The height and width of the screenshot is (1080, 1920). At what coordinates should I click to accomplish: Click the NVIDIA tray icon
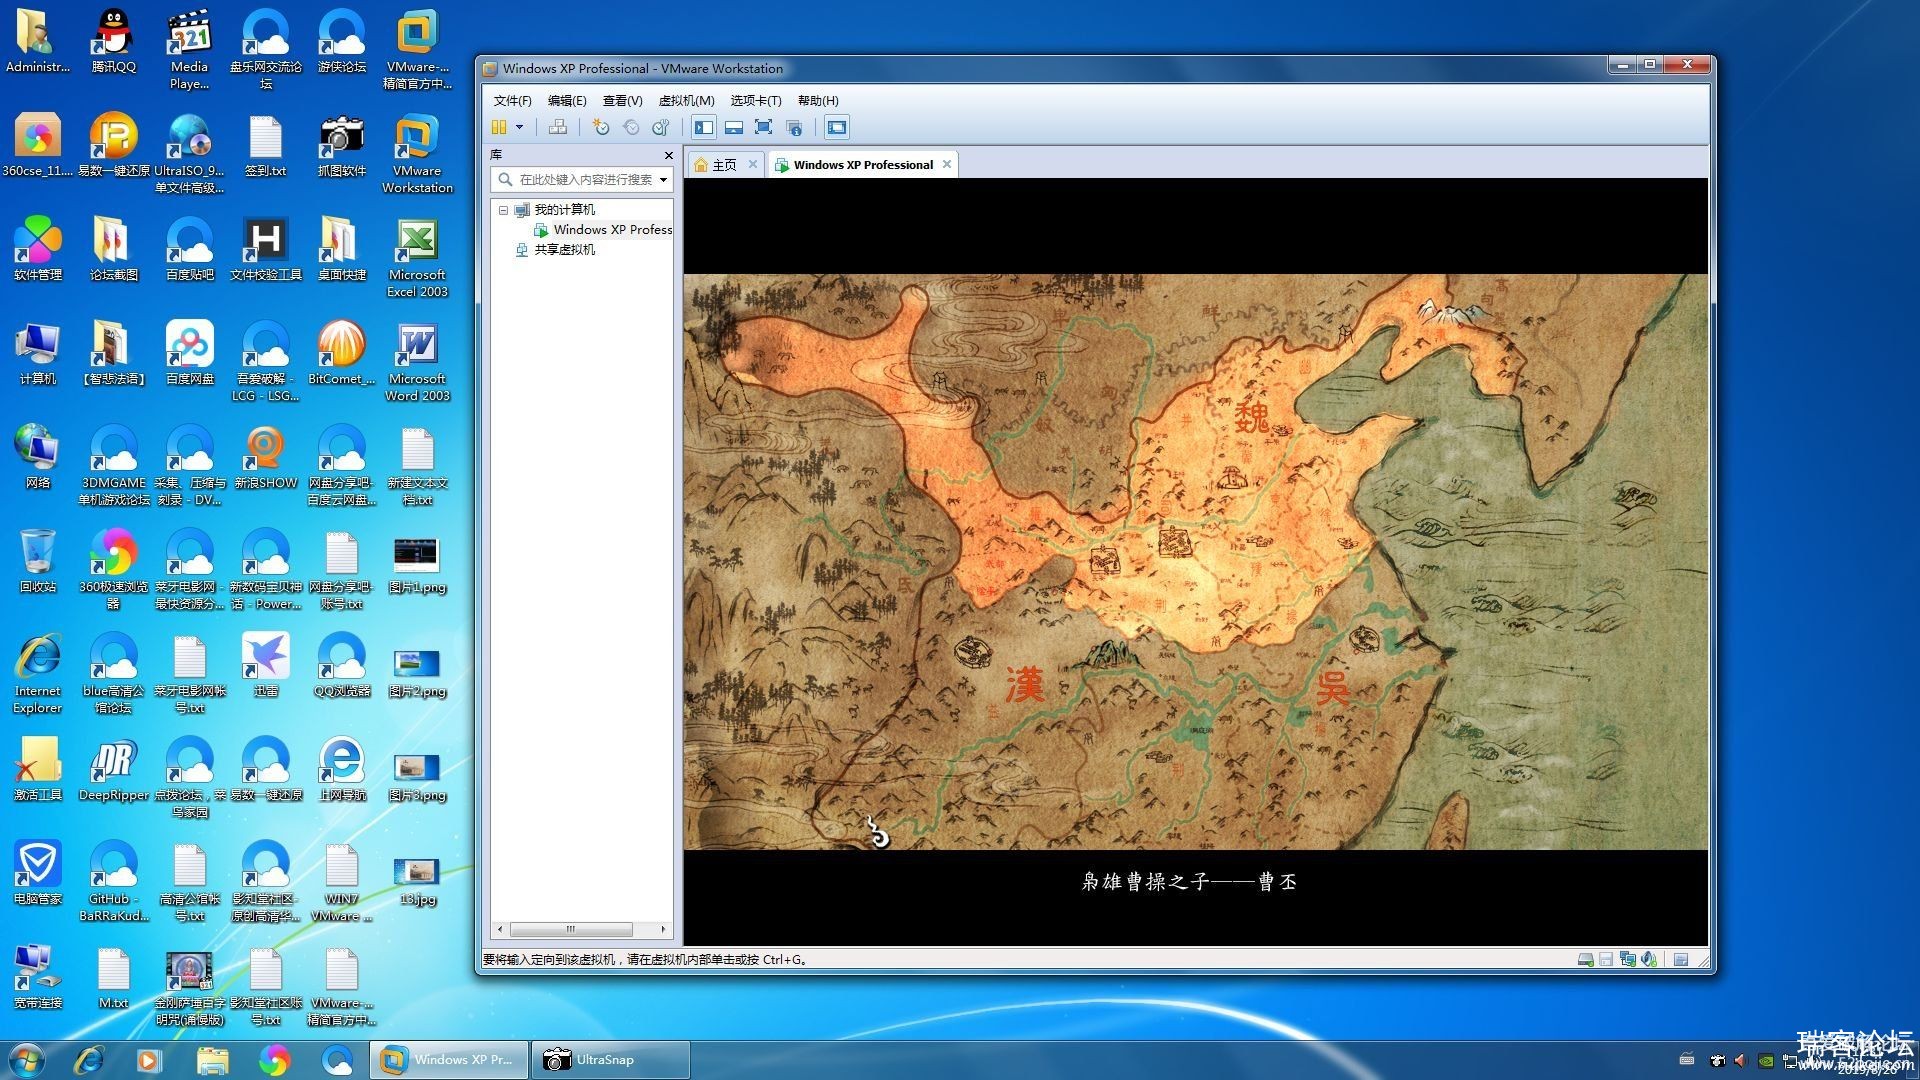pos(1766,1060)
